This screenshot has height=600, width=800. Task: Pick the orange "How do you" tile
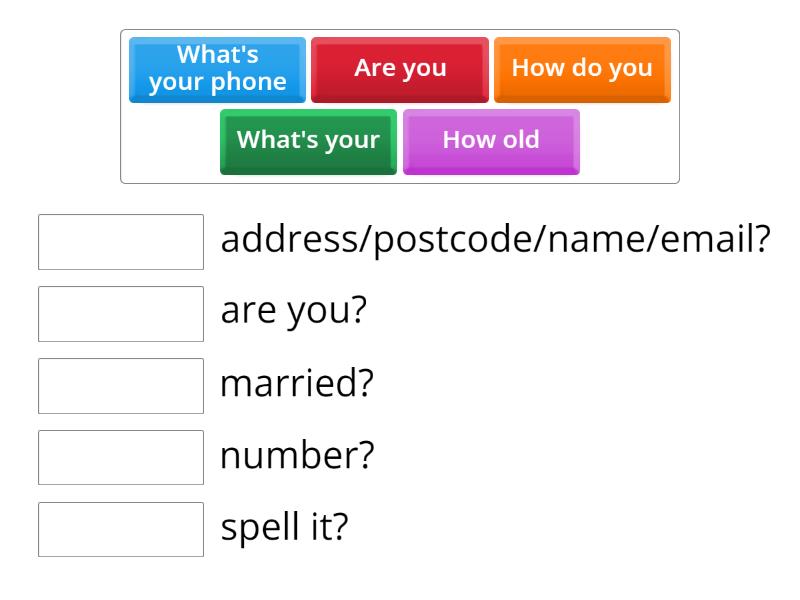pos(582,69)
